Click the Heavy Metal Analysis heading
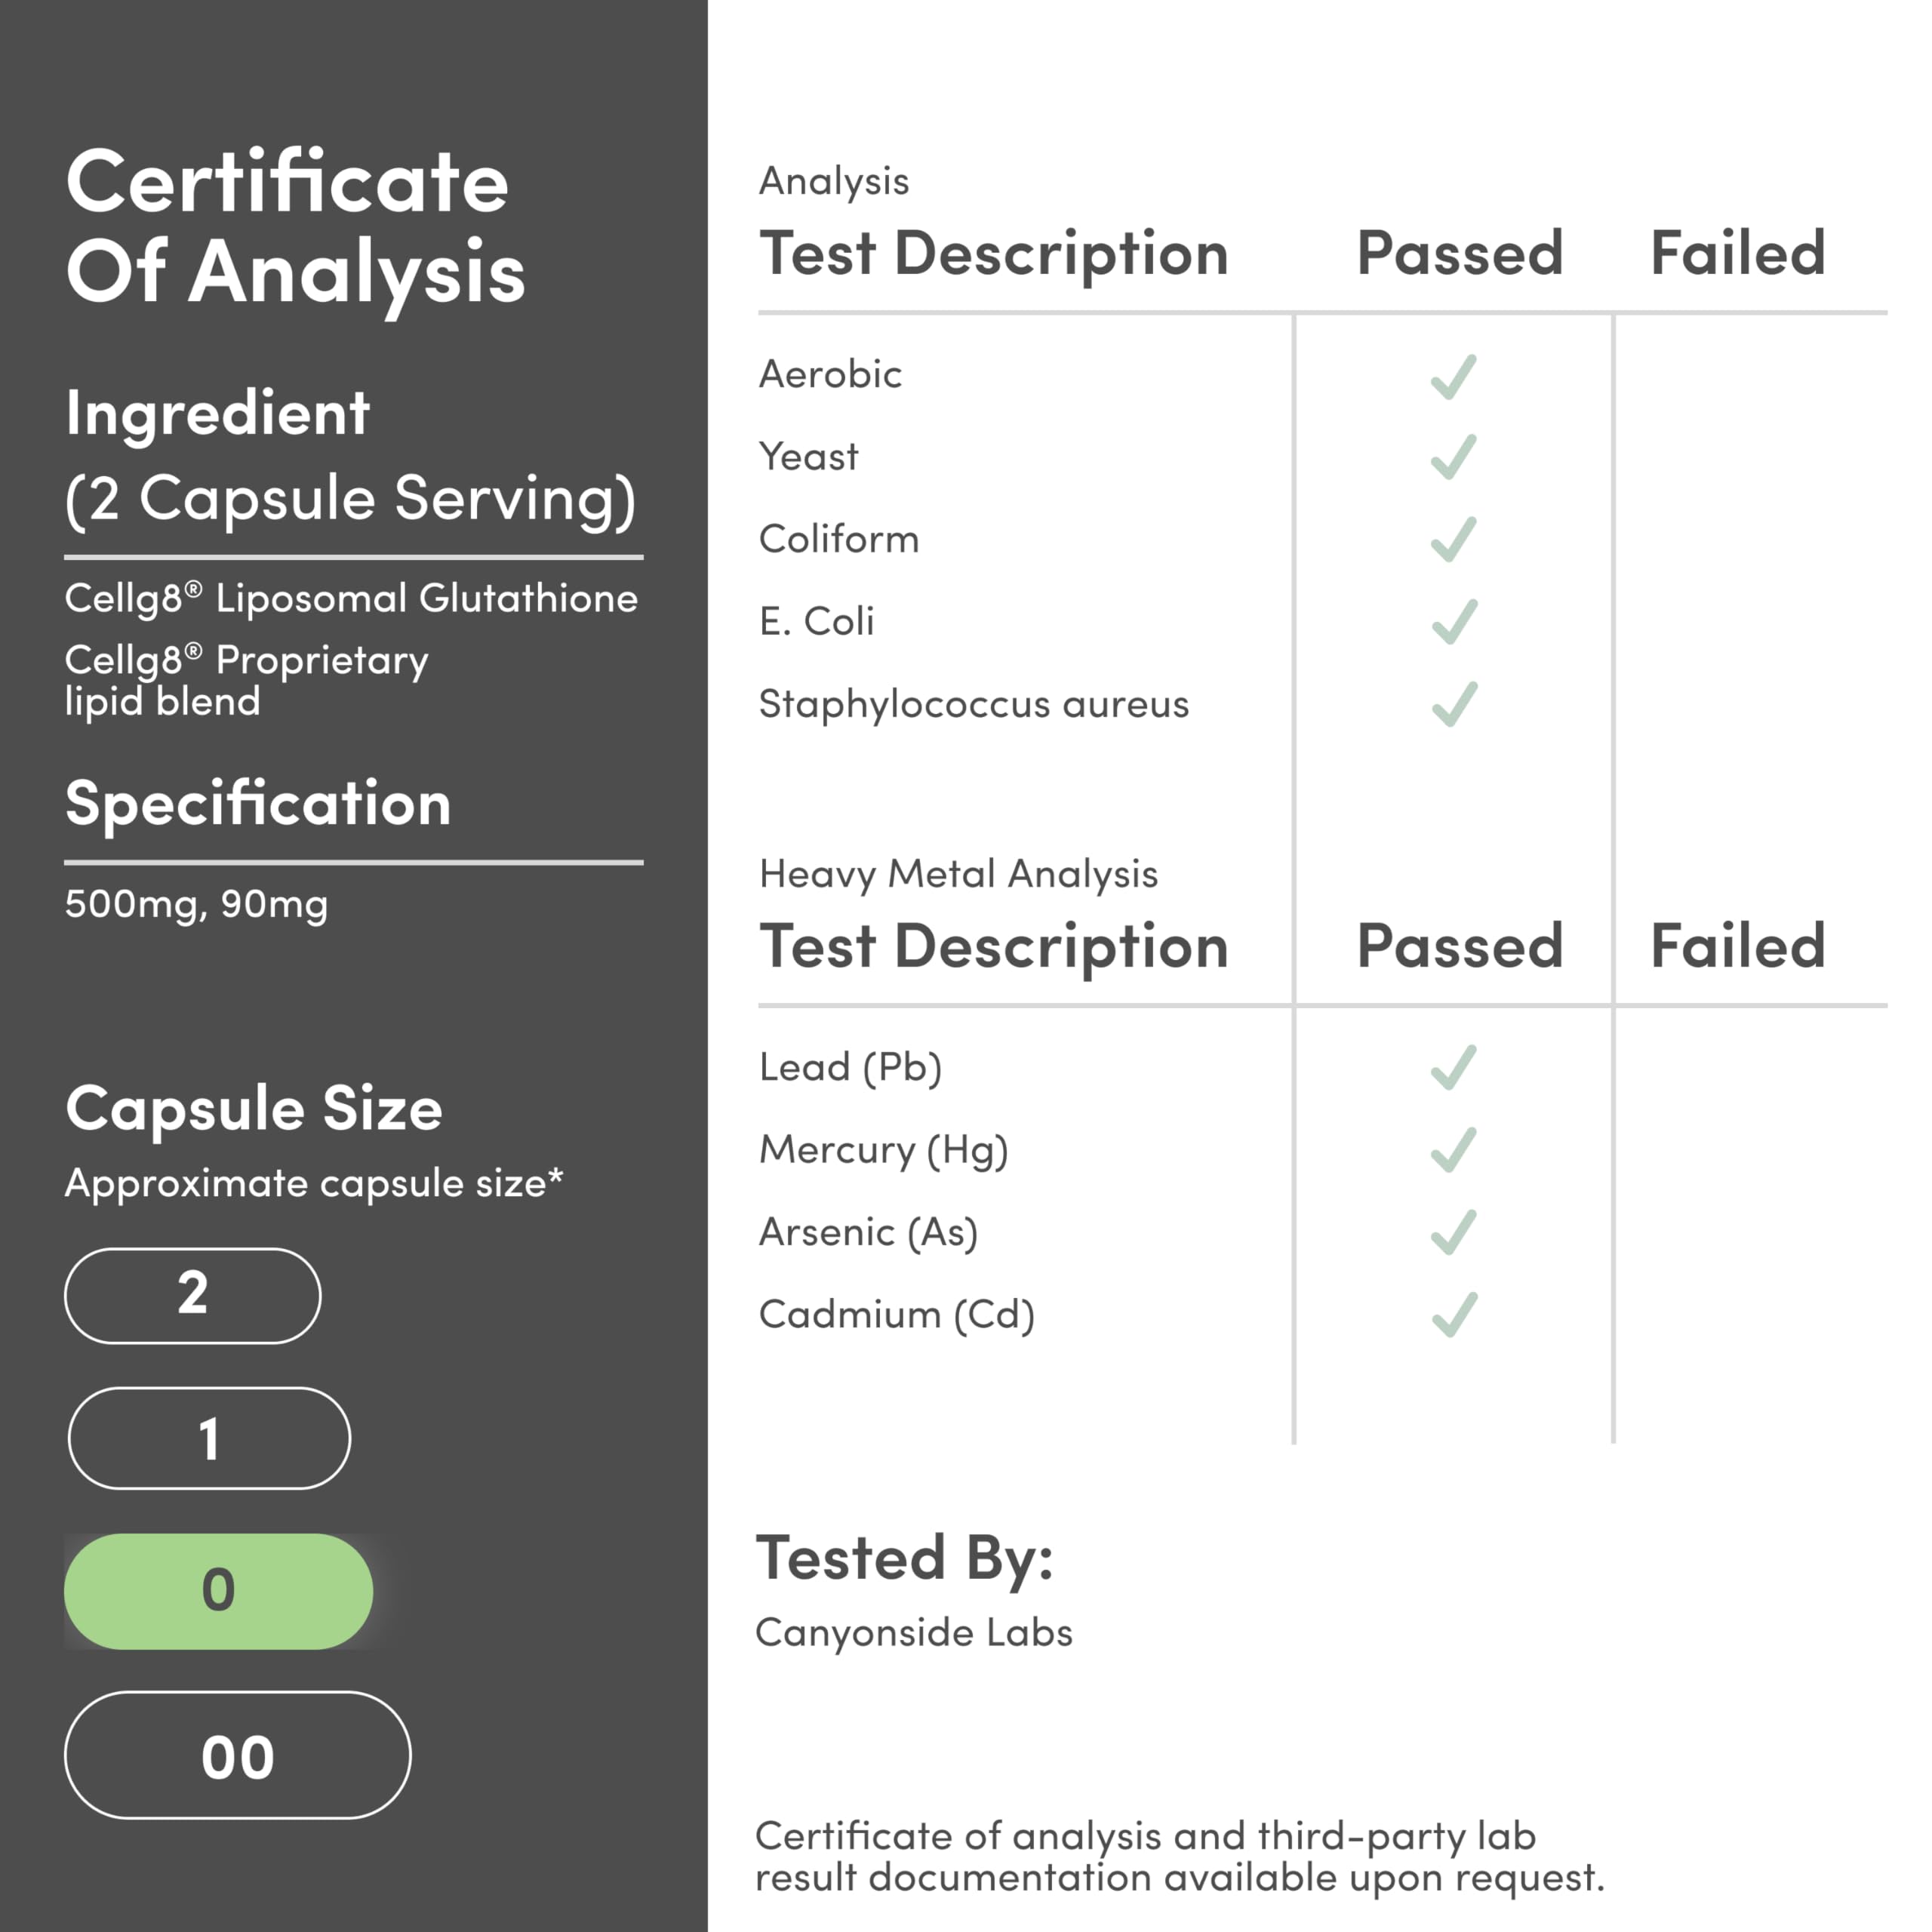Image resolution: width=1932 pixels, height=1932 pixels. (958, 874)
